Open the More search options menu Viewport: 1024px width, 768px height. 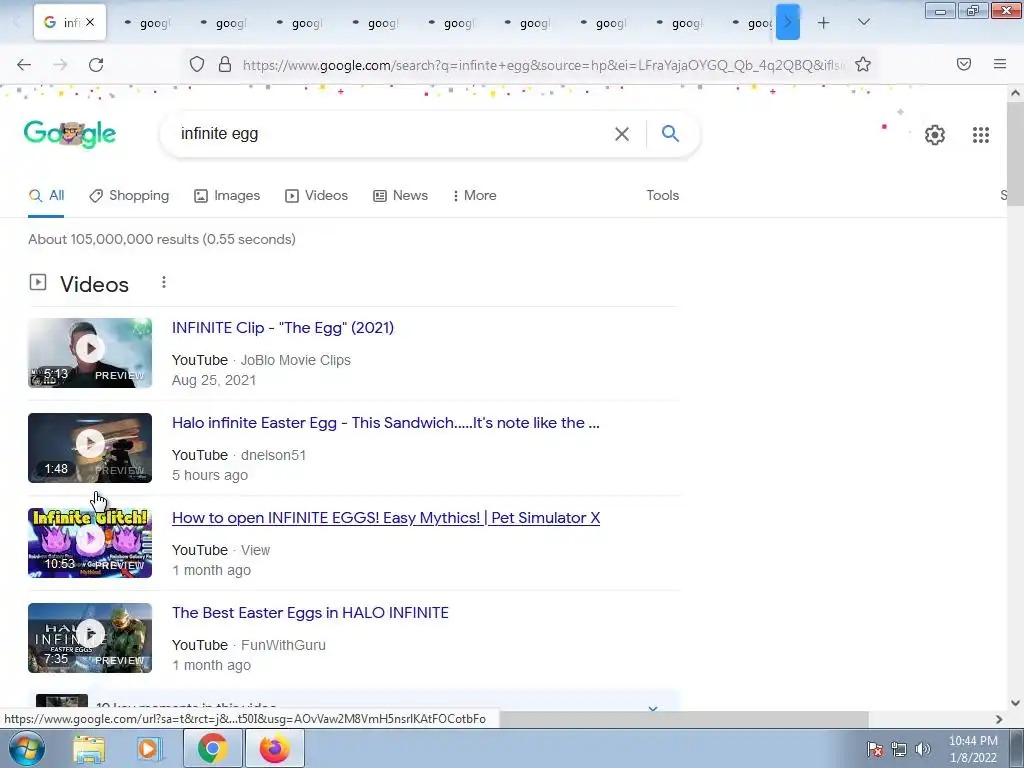tap(475, 195)
